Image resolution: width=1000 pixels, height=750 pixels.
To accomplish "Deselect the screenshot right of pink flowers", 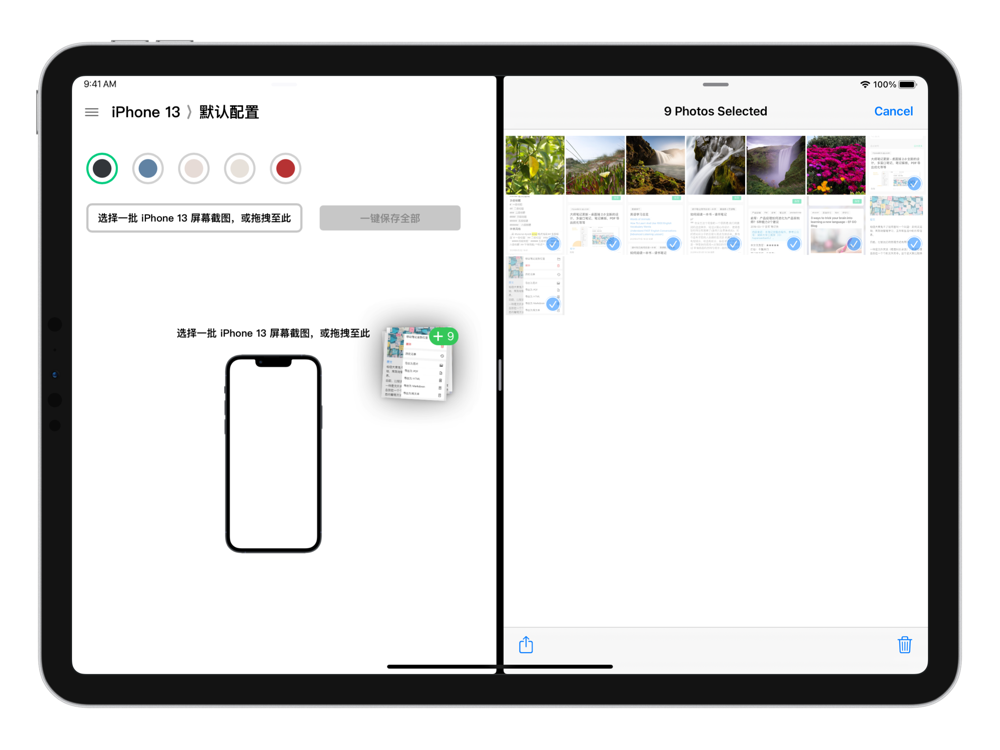I will click(x=896, y=165).
